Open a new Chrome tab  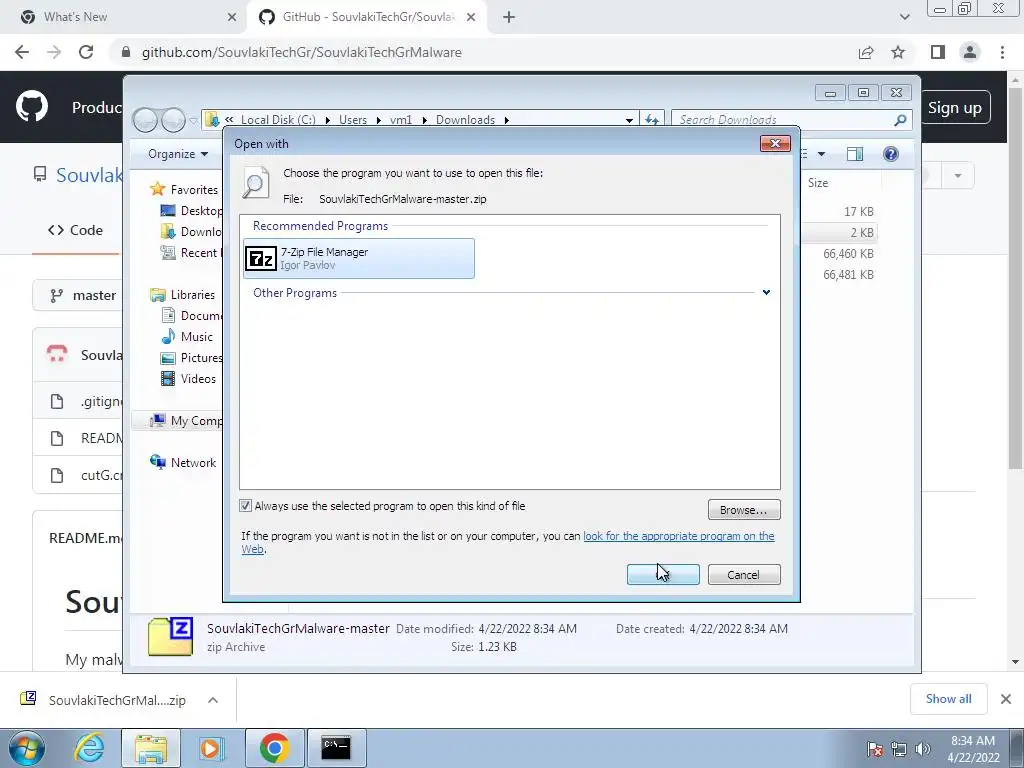509,17
